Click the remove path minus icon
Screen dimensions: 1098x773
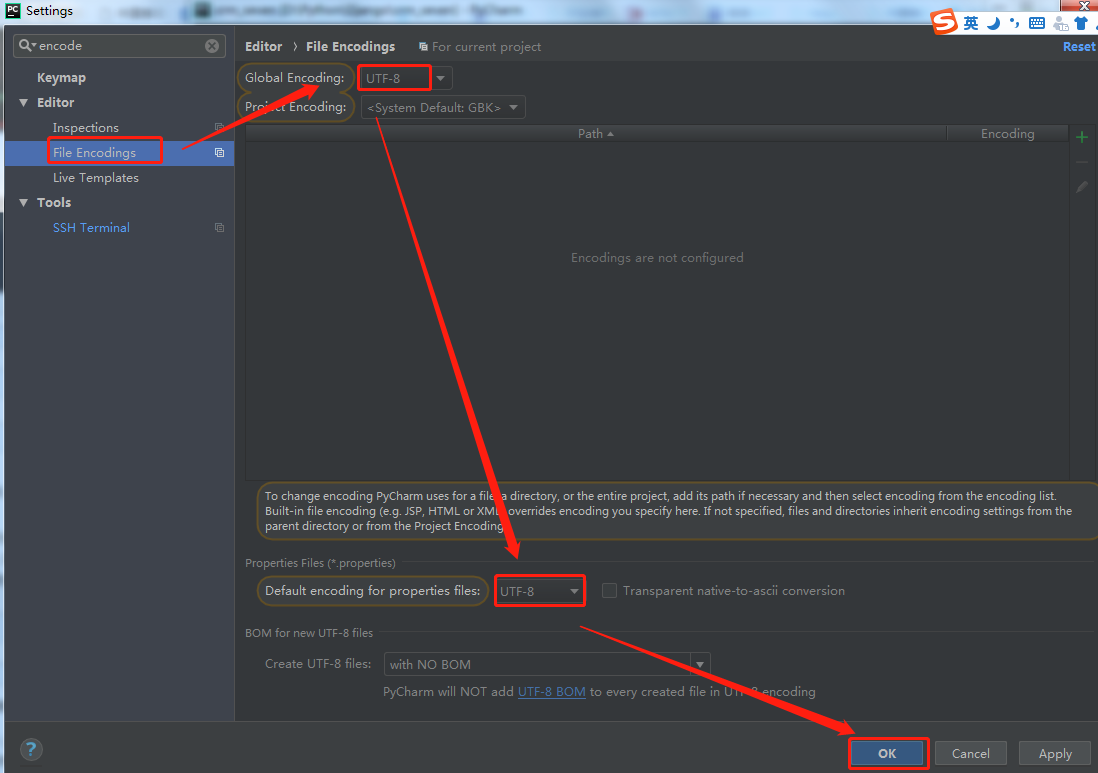click(1082, 162)
